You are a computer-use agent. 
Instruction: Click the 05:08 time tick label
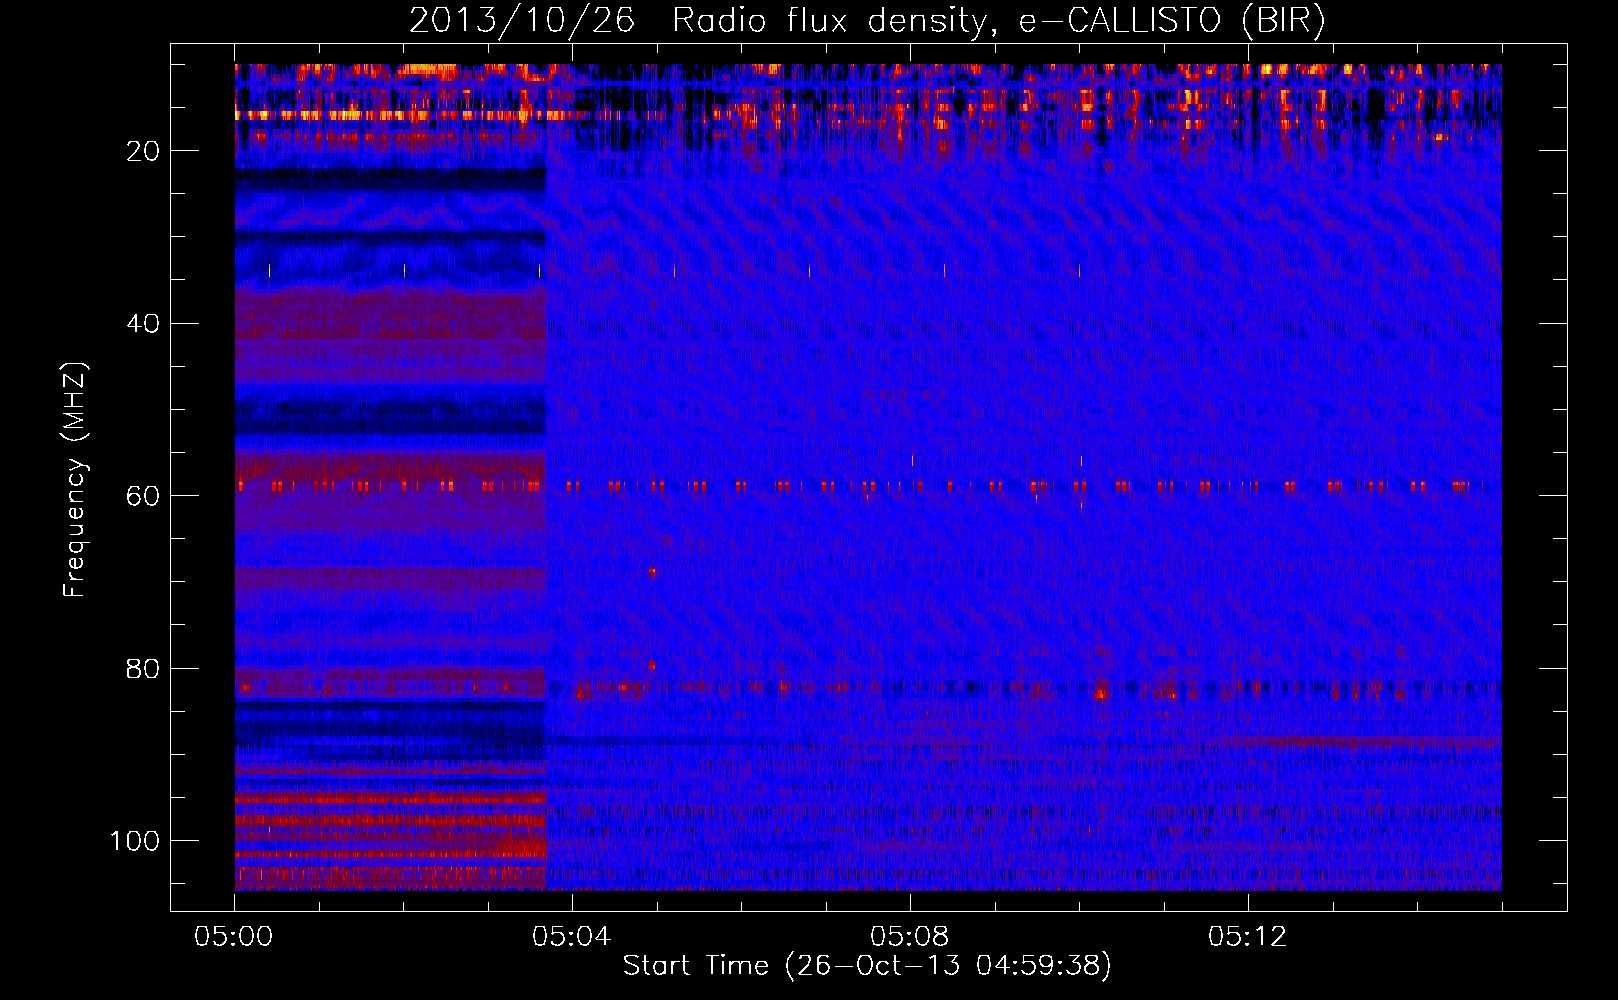[x=910, y=937]
